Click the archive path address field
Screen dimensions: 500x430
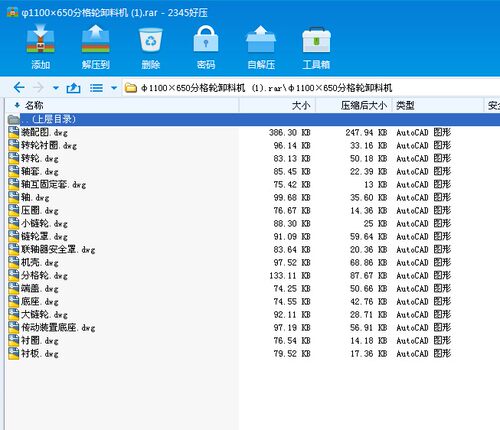pyautogui.click(x=312, y=88)
